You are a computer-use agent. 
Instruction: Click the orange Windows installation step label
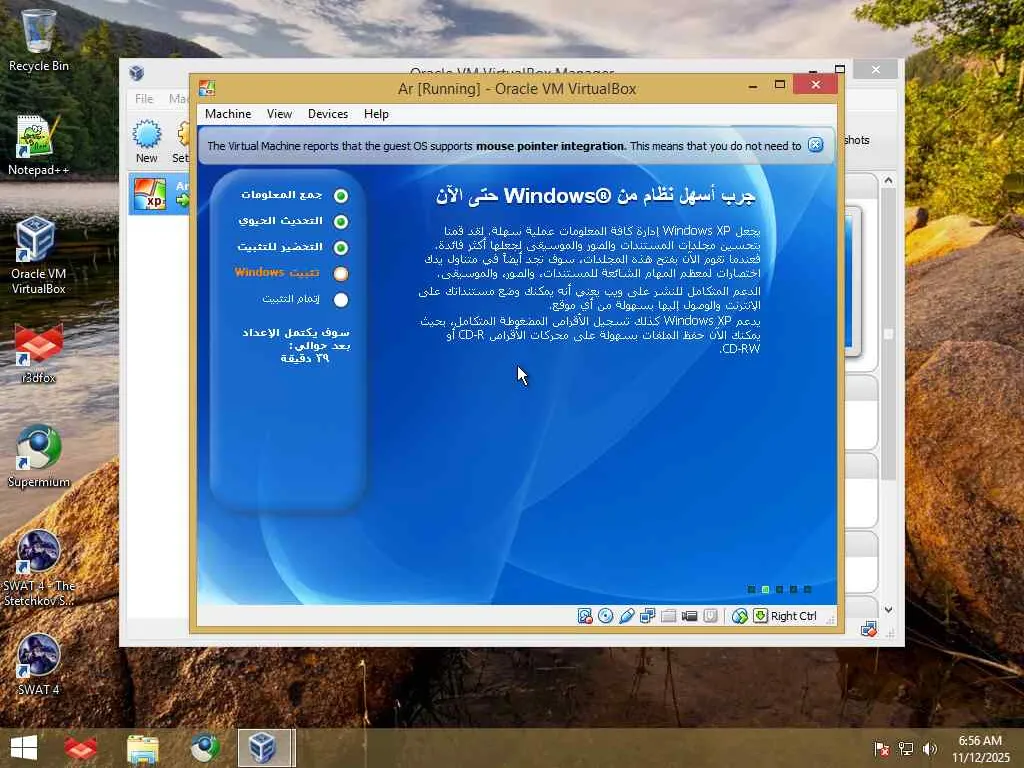click(x=278, y=272)
